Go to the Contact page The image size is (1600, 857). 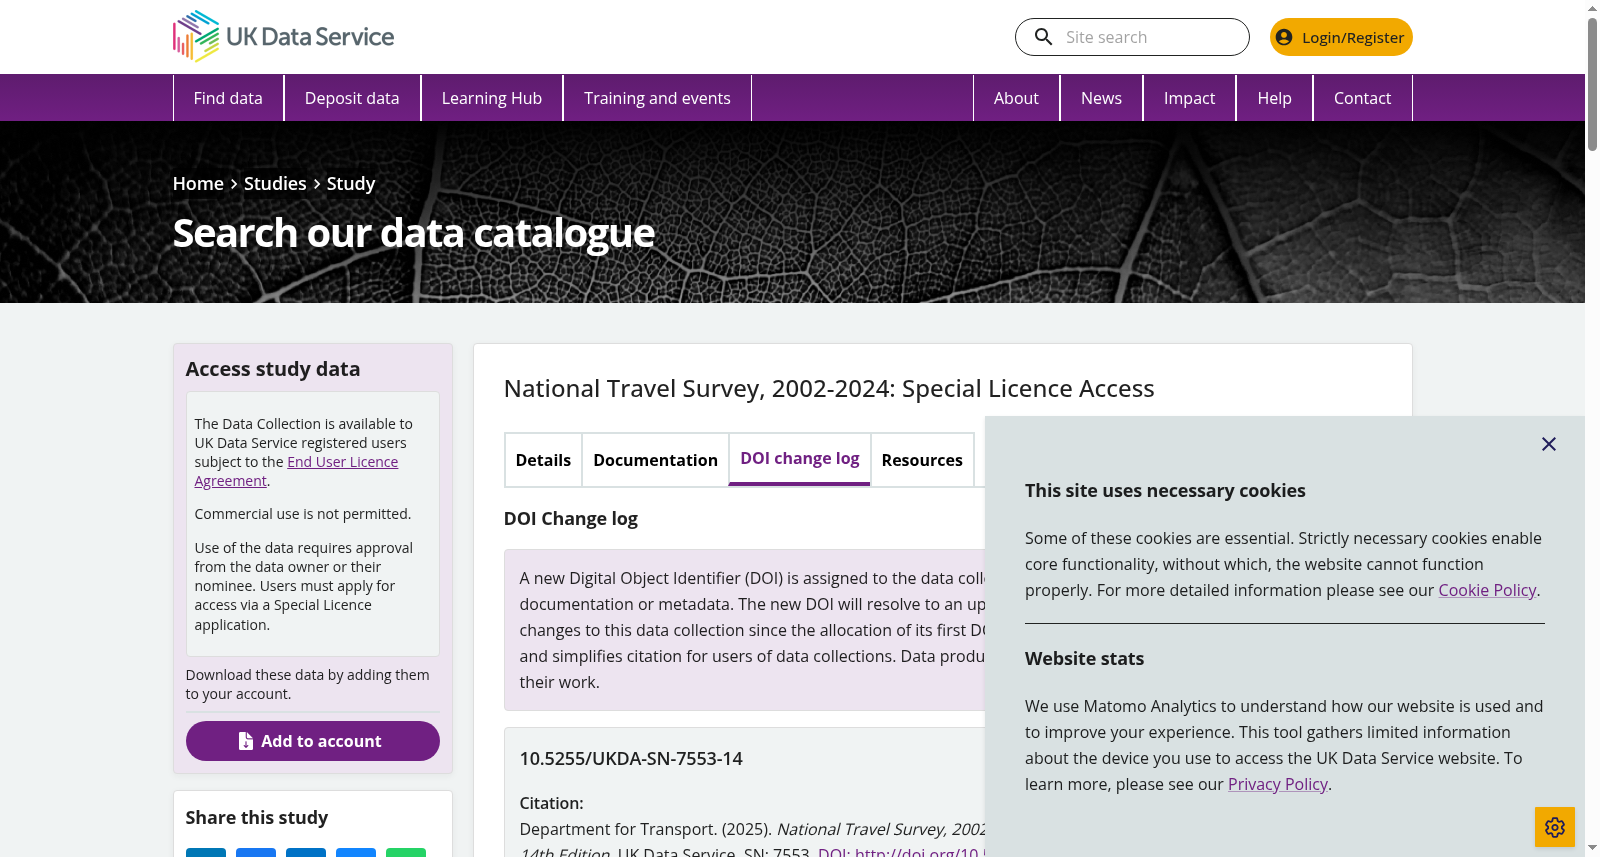1362,98
